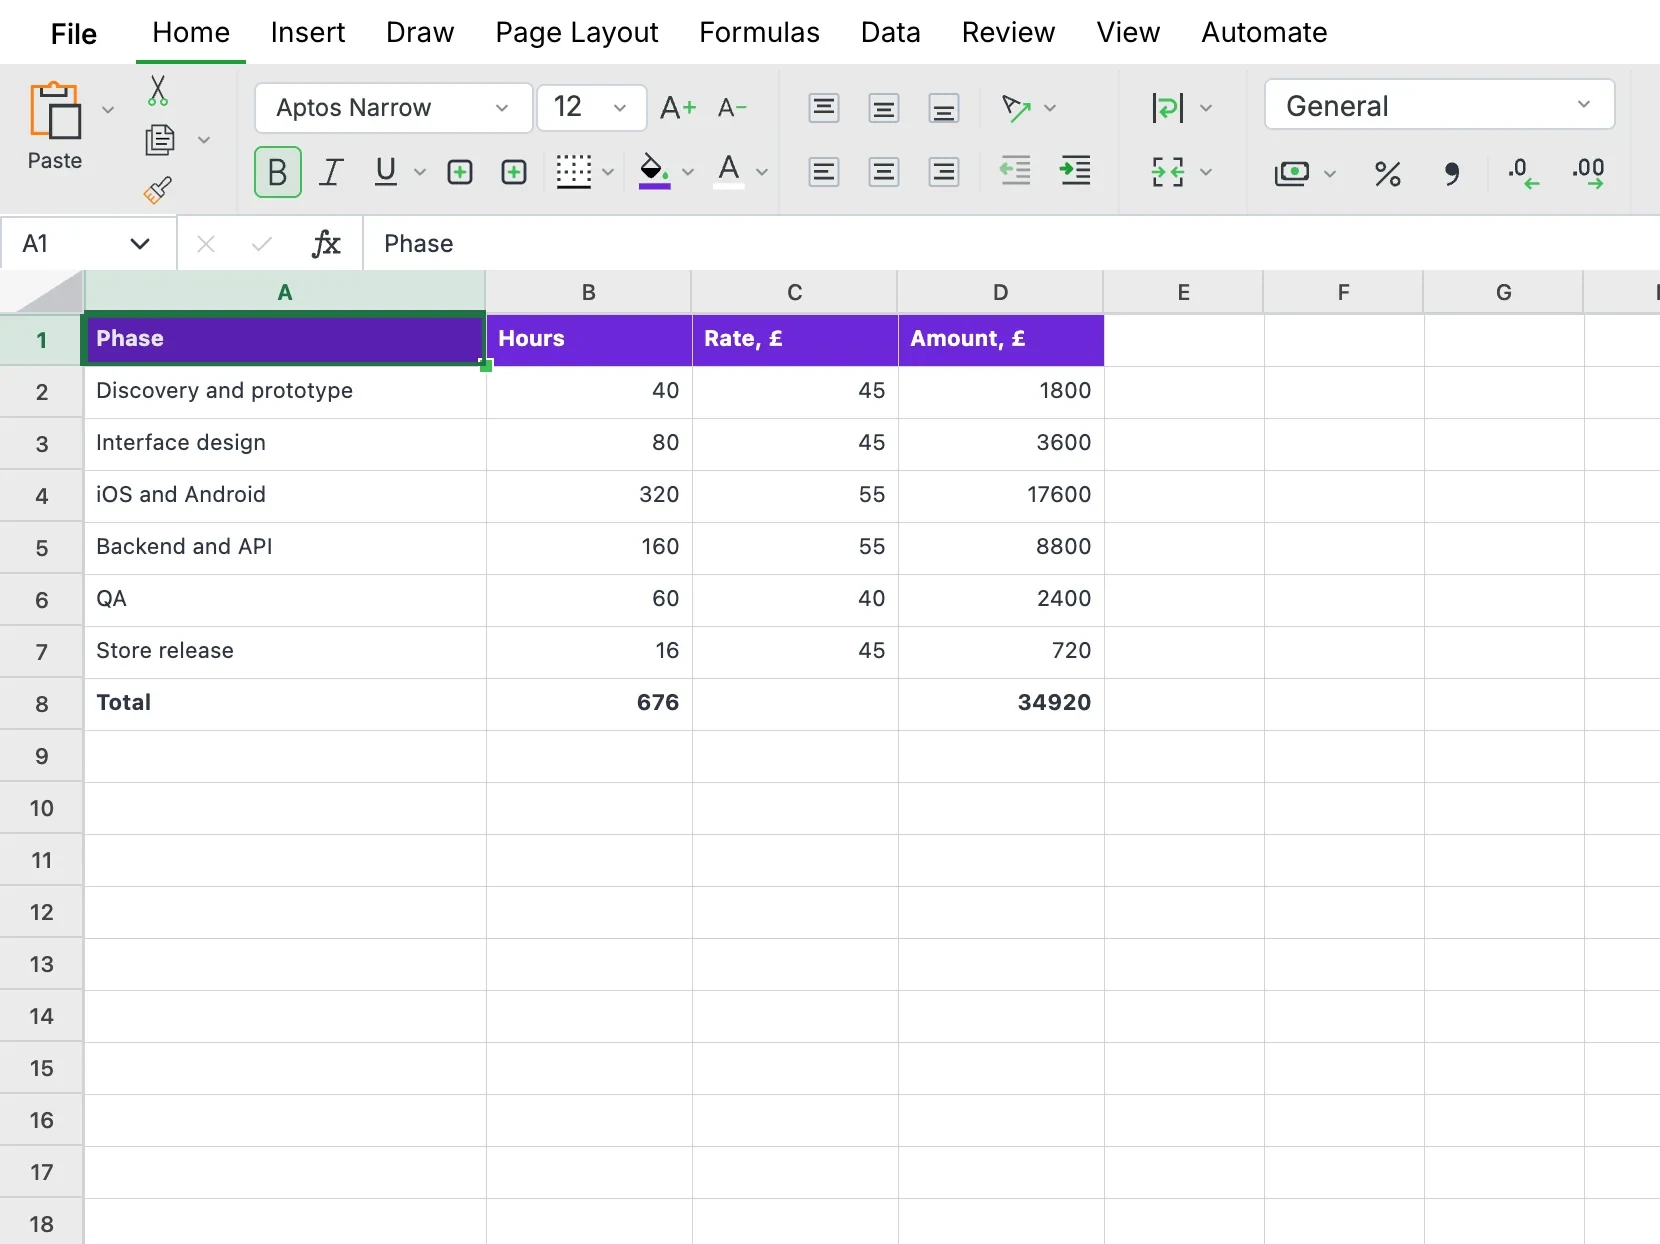Switch to the Insert tab
The width and height of the screenshot is (1660, 1244).
point(308,32)
